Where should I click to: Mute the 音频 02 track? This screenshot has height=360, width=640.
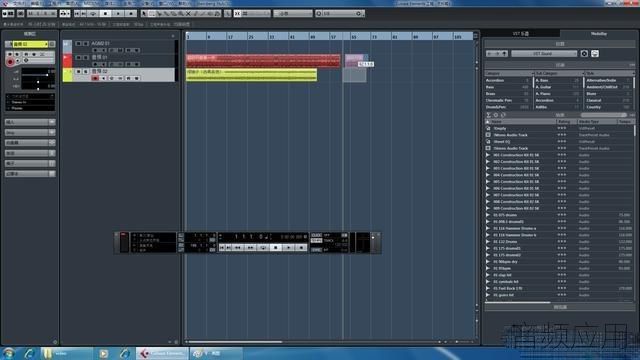pos(78,71)
